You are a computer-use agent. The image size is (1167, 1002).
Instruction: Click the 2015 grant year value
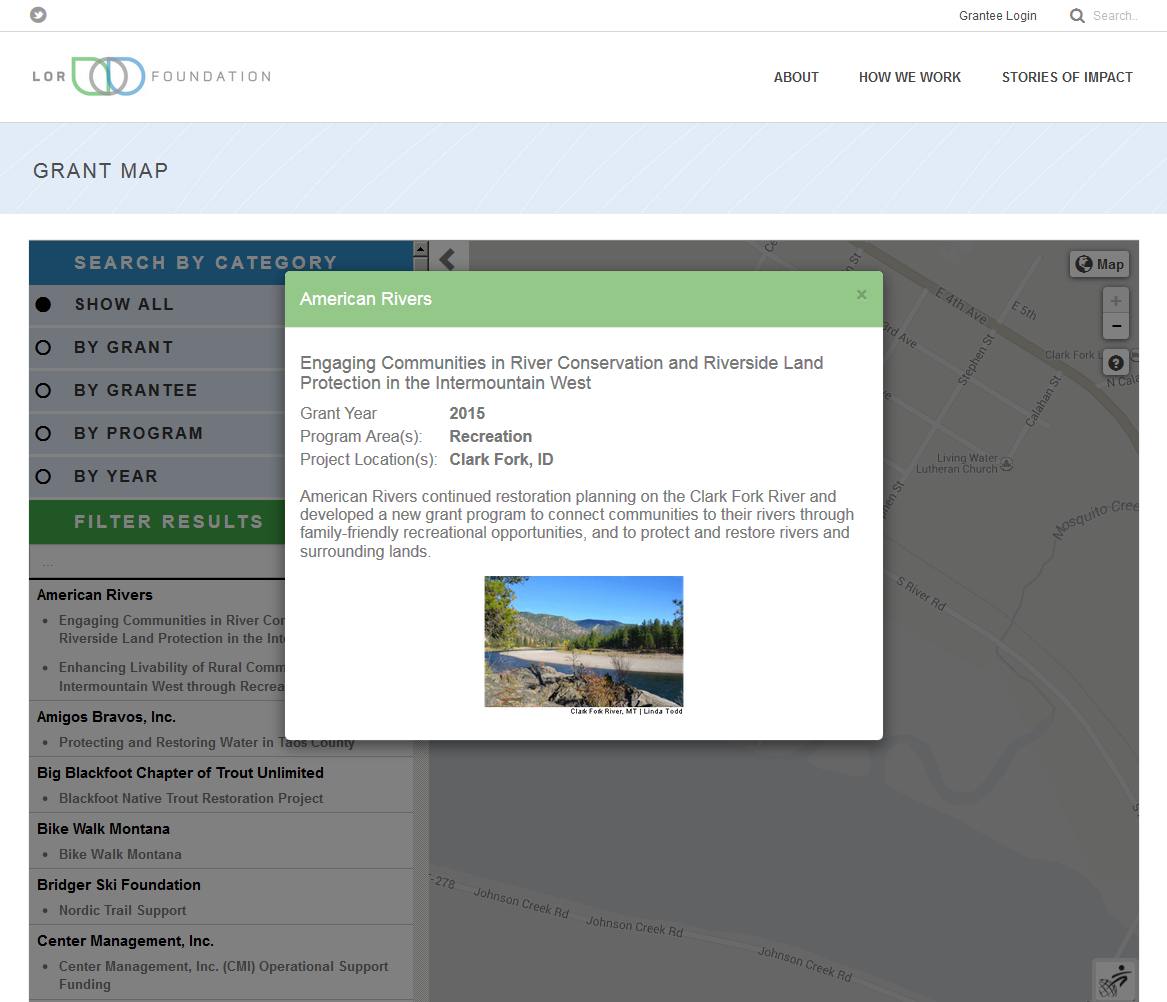click(467, 413)
